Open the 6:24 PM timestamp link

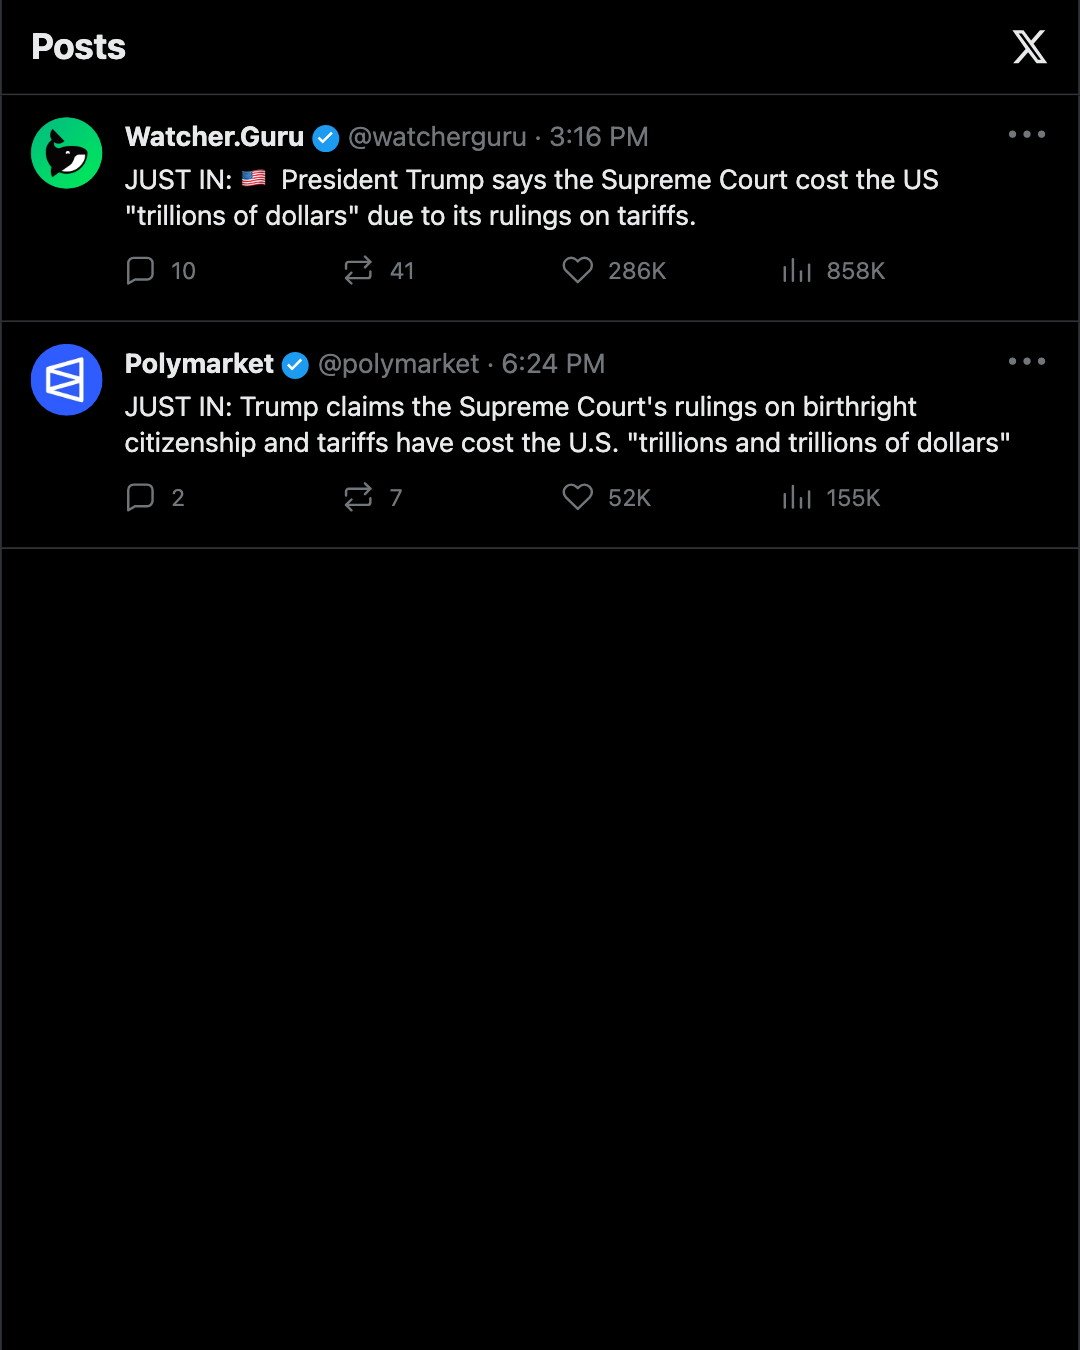coord(553,364)
